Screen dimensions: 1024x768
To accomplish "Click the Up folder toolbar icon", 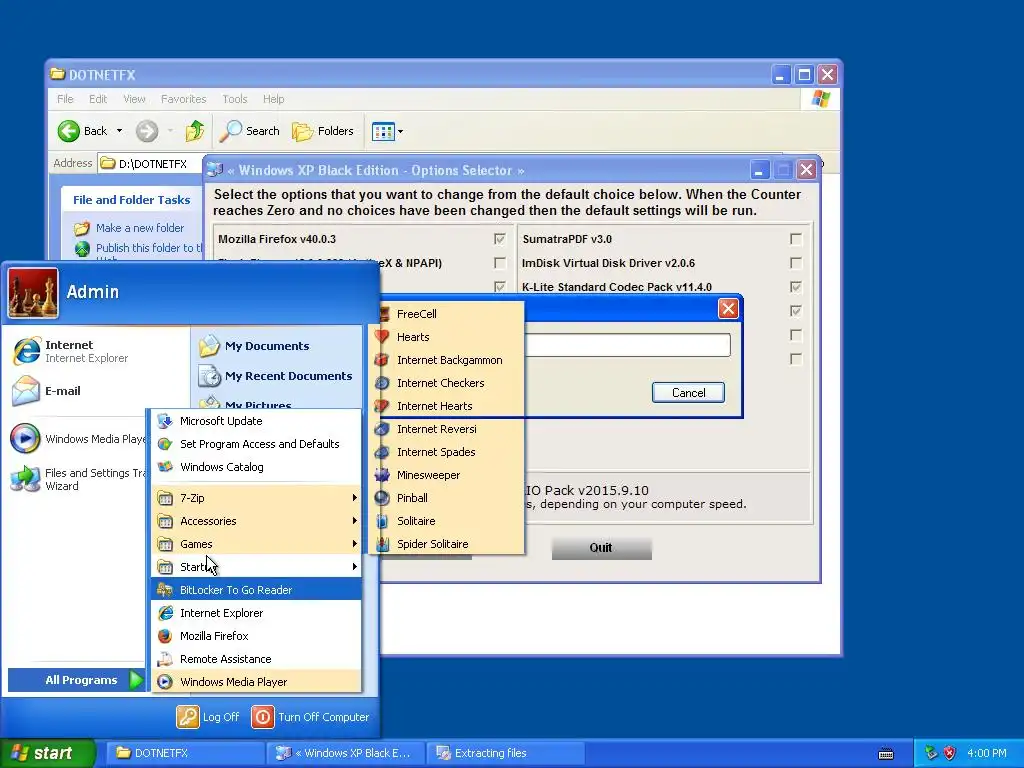I will coord(195,131).
